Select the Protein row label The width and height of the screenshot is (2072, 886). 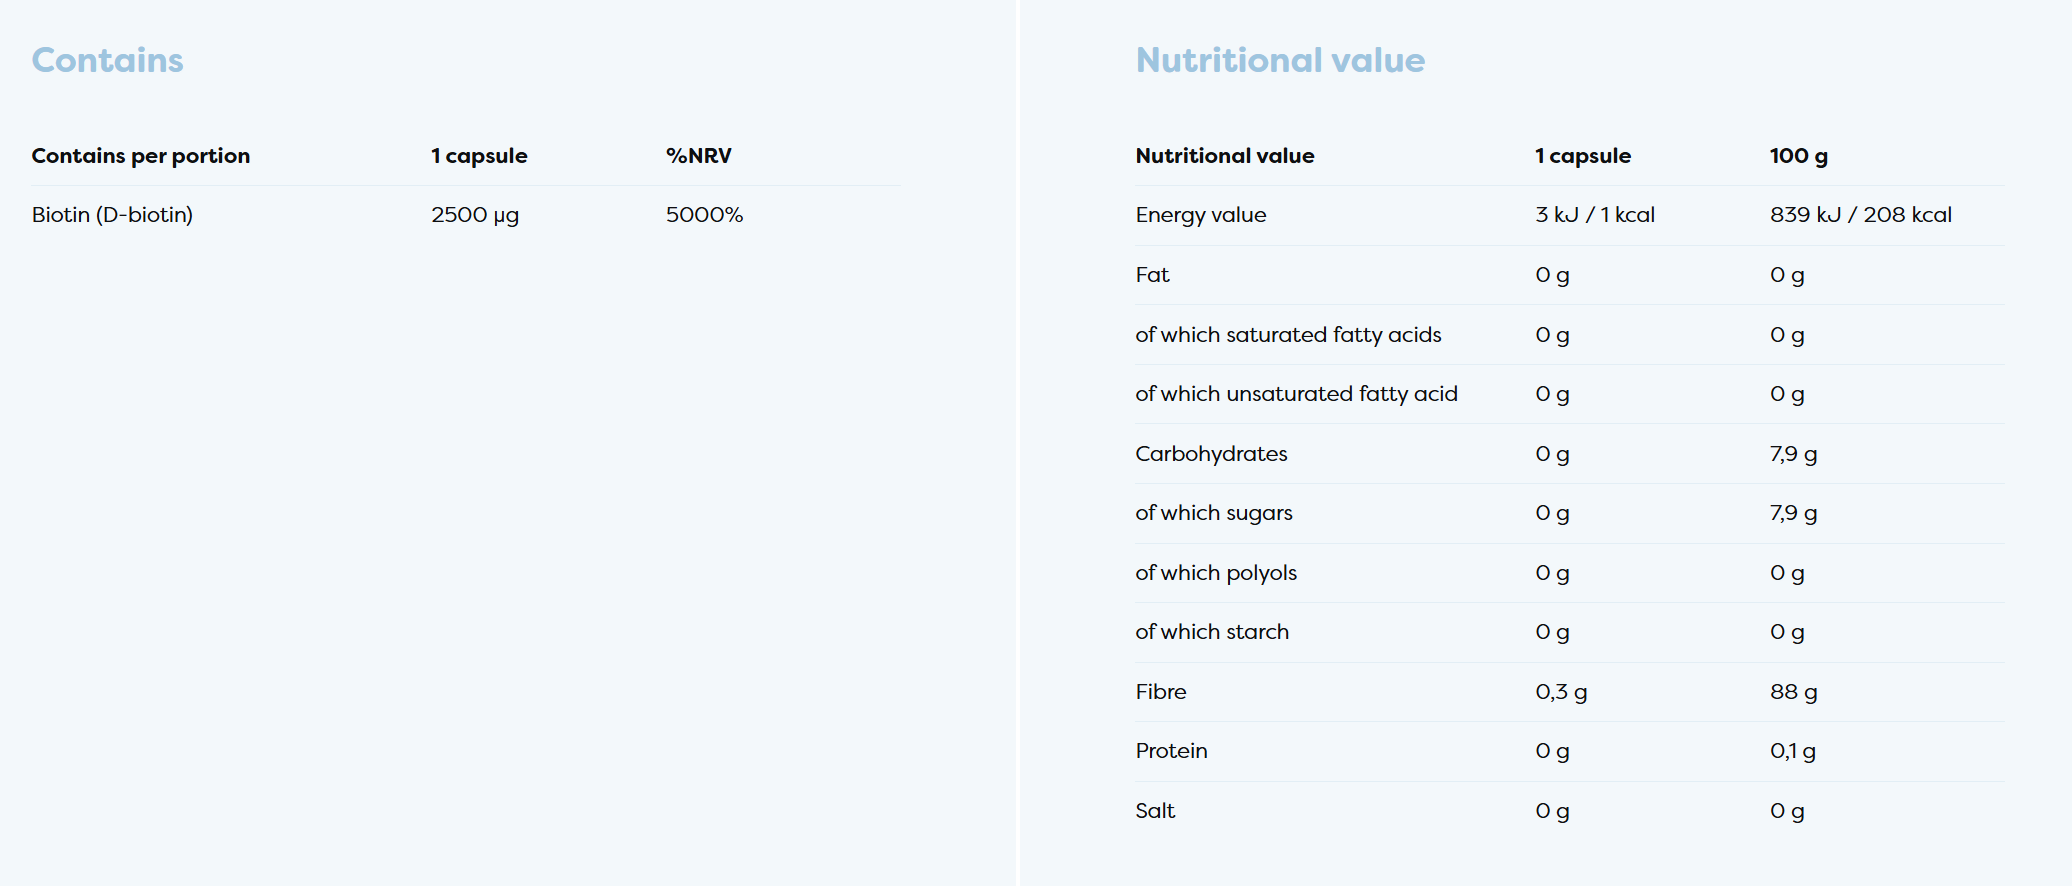click(x=1171, y=751)
